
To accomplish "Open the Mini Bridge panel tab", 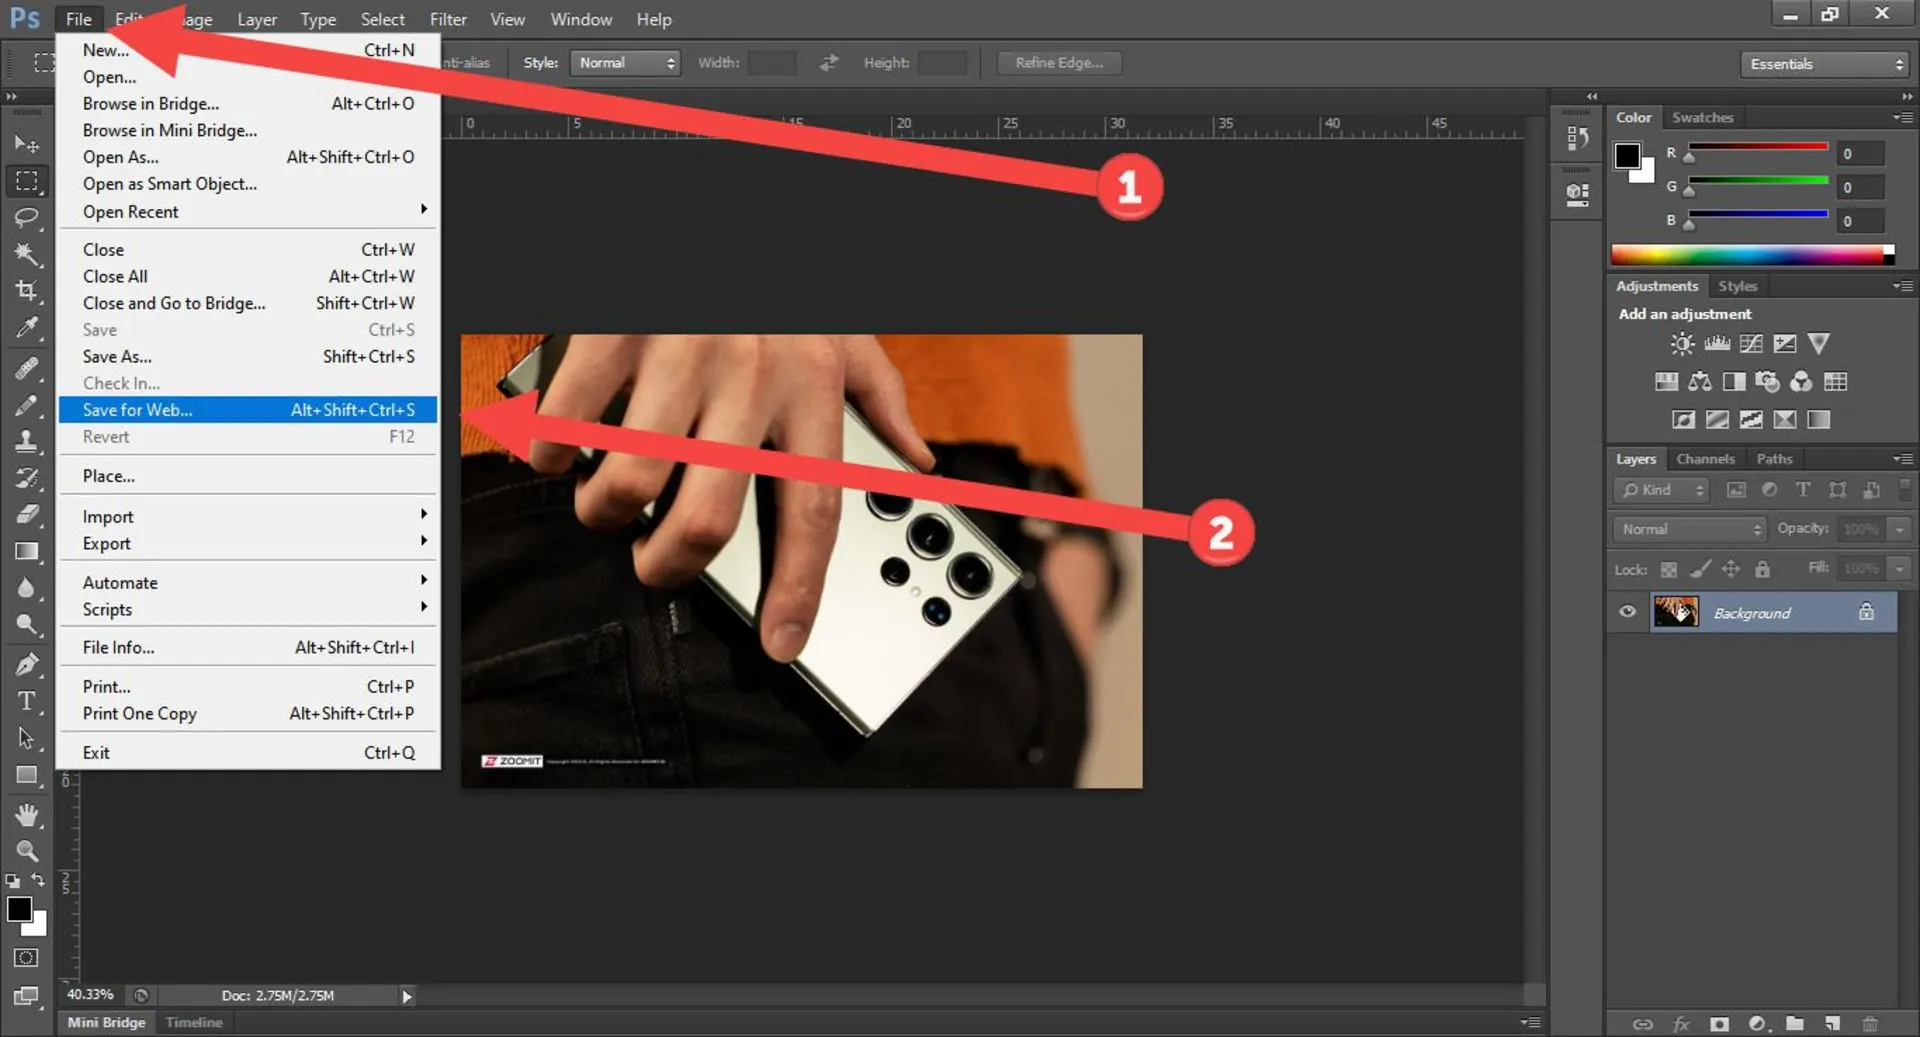I will pyautogui.click(x=106, y=1022).
